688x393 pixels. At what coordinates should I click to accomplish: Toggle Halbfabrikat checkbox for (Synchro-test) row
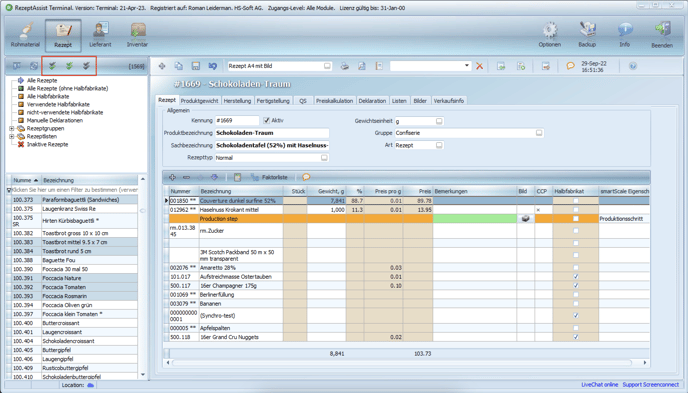pyautogui.click(x=576, y=315)
